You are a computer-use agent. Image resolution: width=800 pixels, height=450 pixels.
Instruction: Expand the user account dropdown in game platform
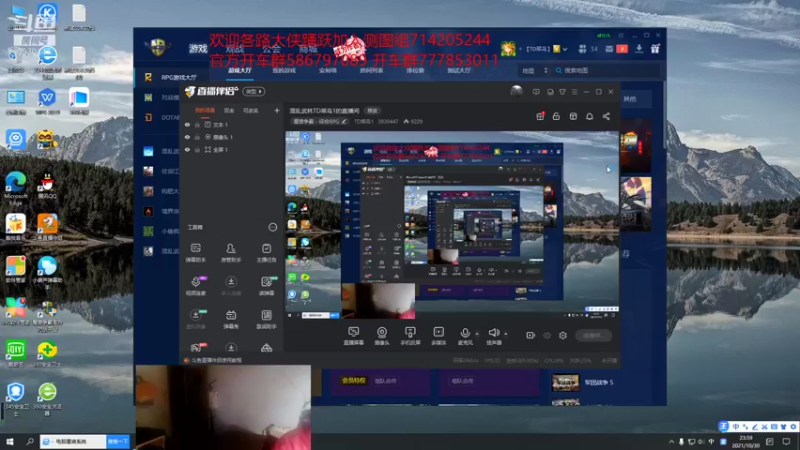(565, 49)
